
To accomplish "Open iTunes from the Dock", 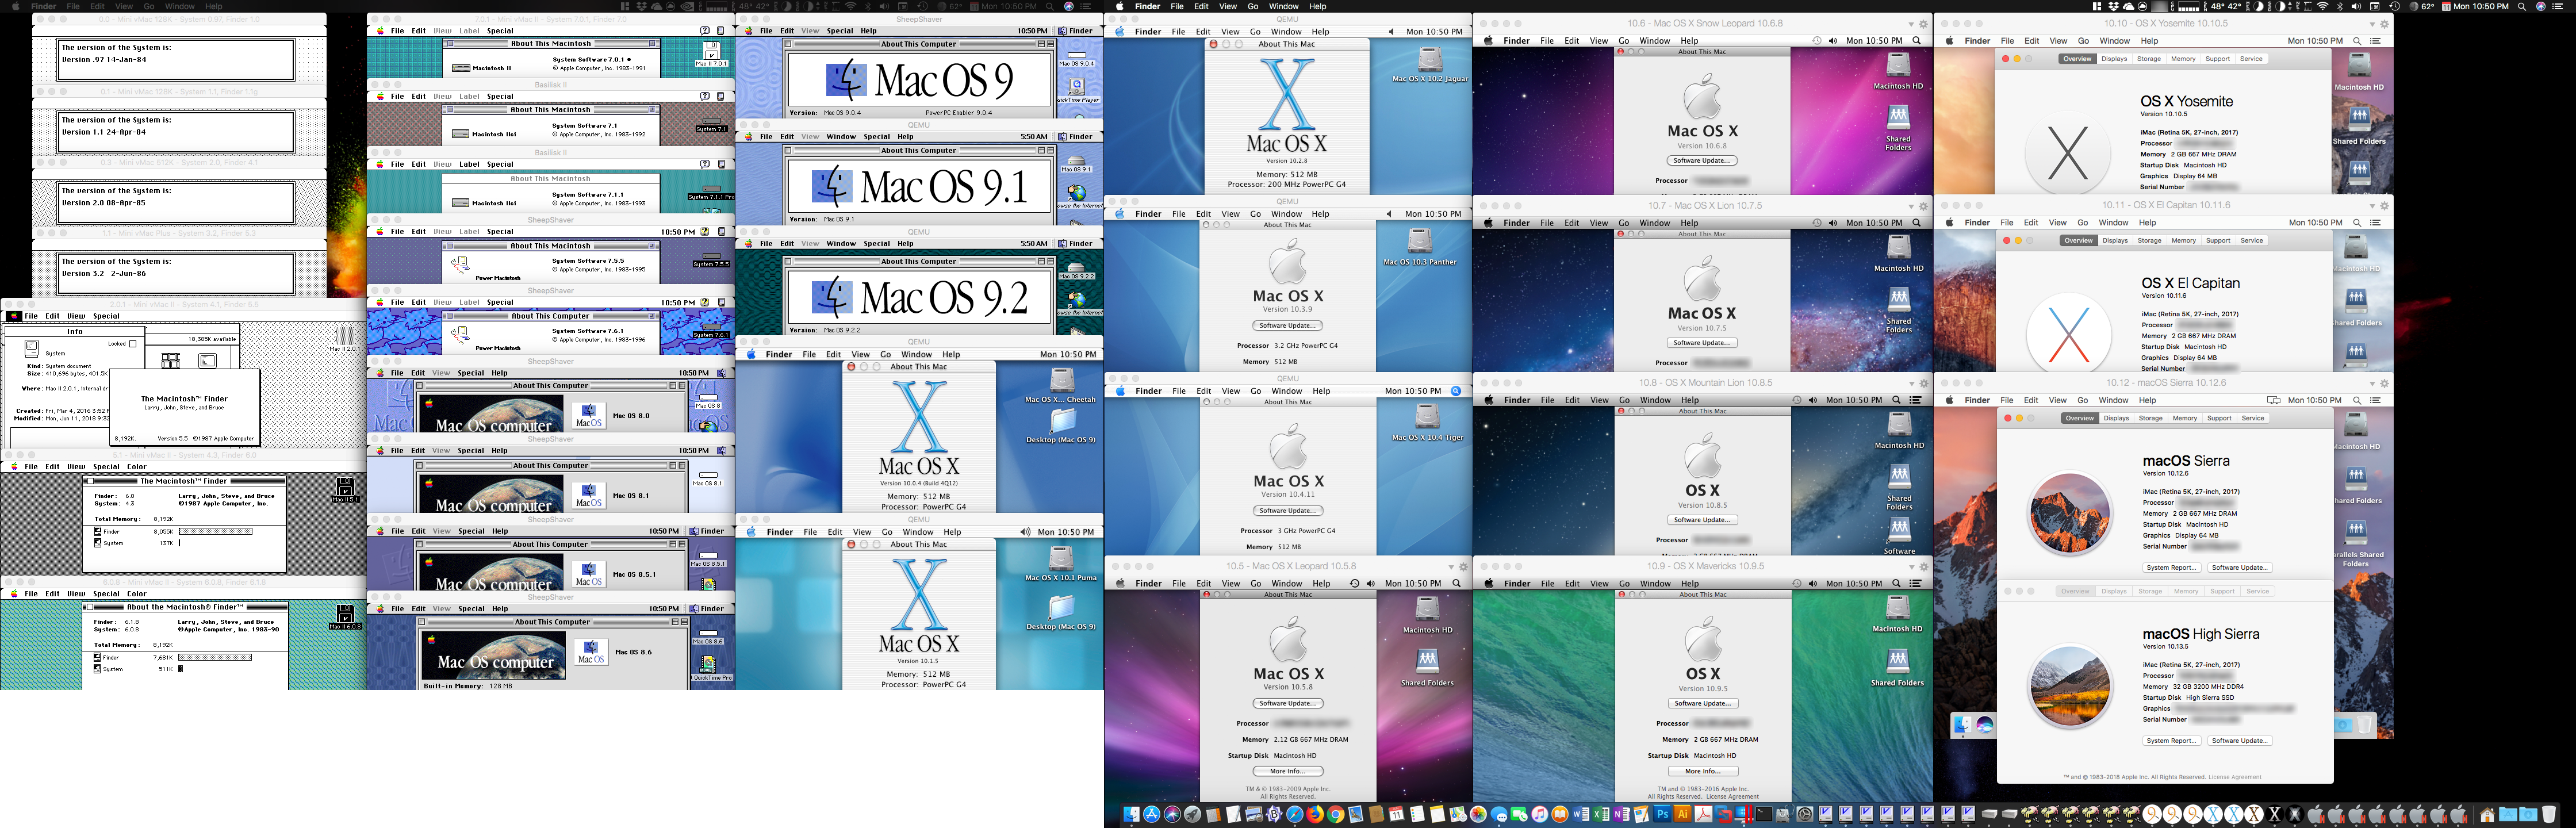I will [1539, 814].
